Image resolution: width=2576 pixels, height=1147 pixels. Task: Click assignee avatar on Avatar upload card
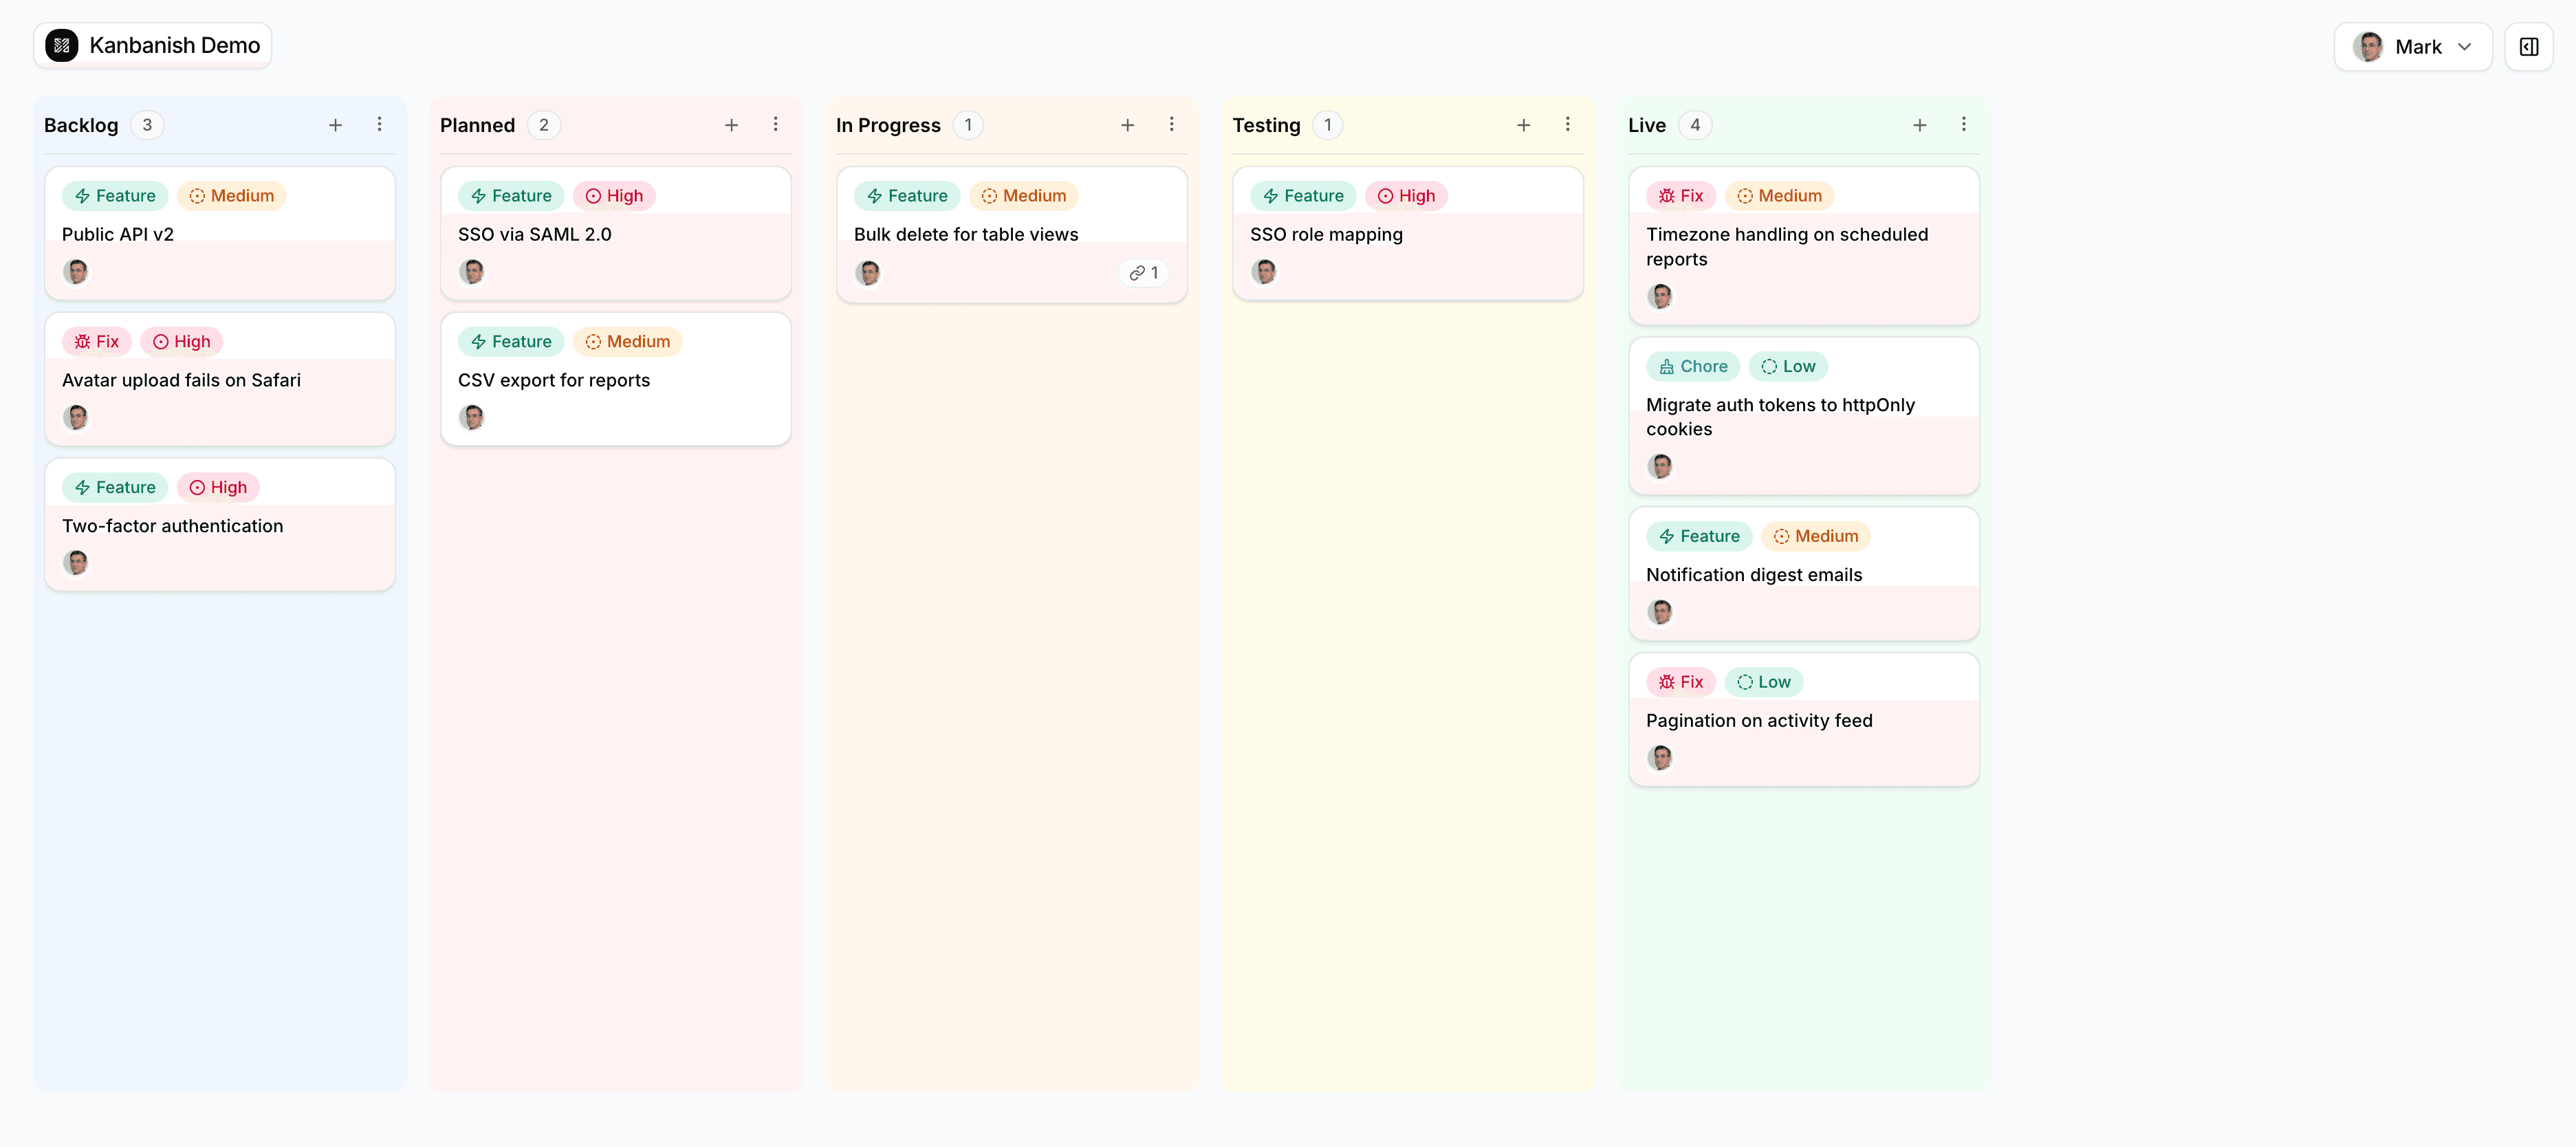pos(76,417)
